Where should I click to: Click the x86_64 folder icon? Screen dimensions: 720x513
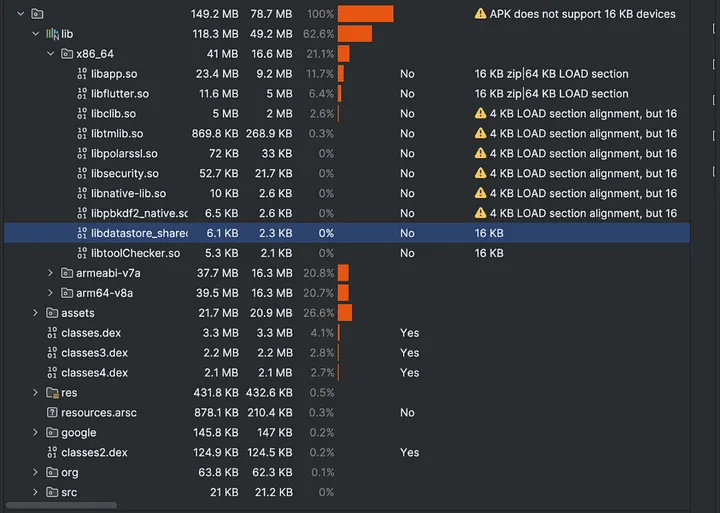pyautogui.click(x=67, y=54)
